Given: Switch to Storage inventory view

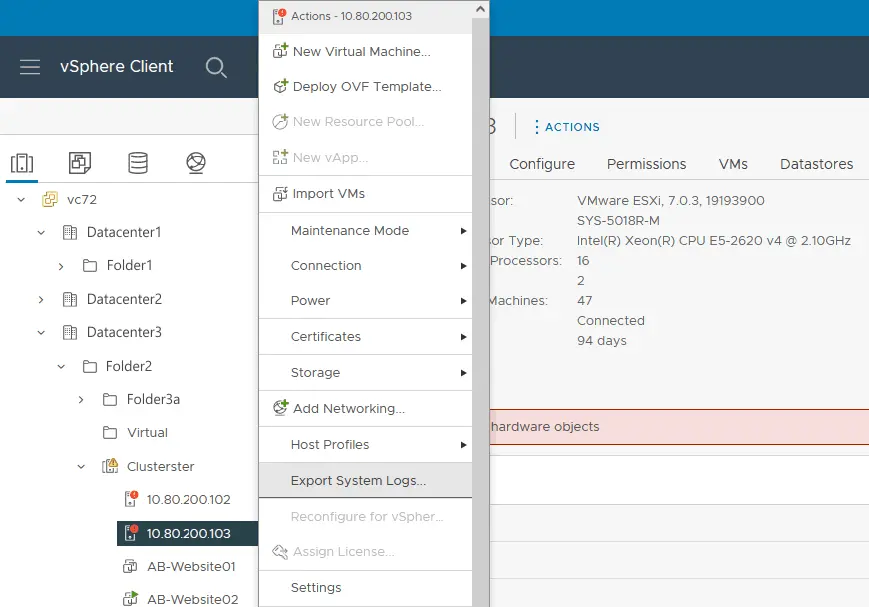Looking at the screenshot, I should pos(138,163).
